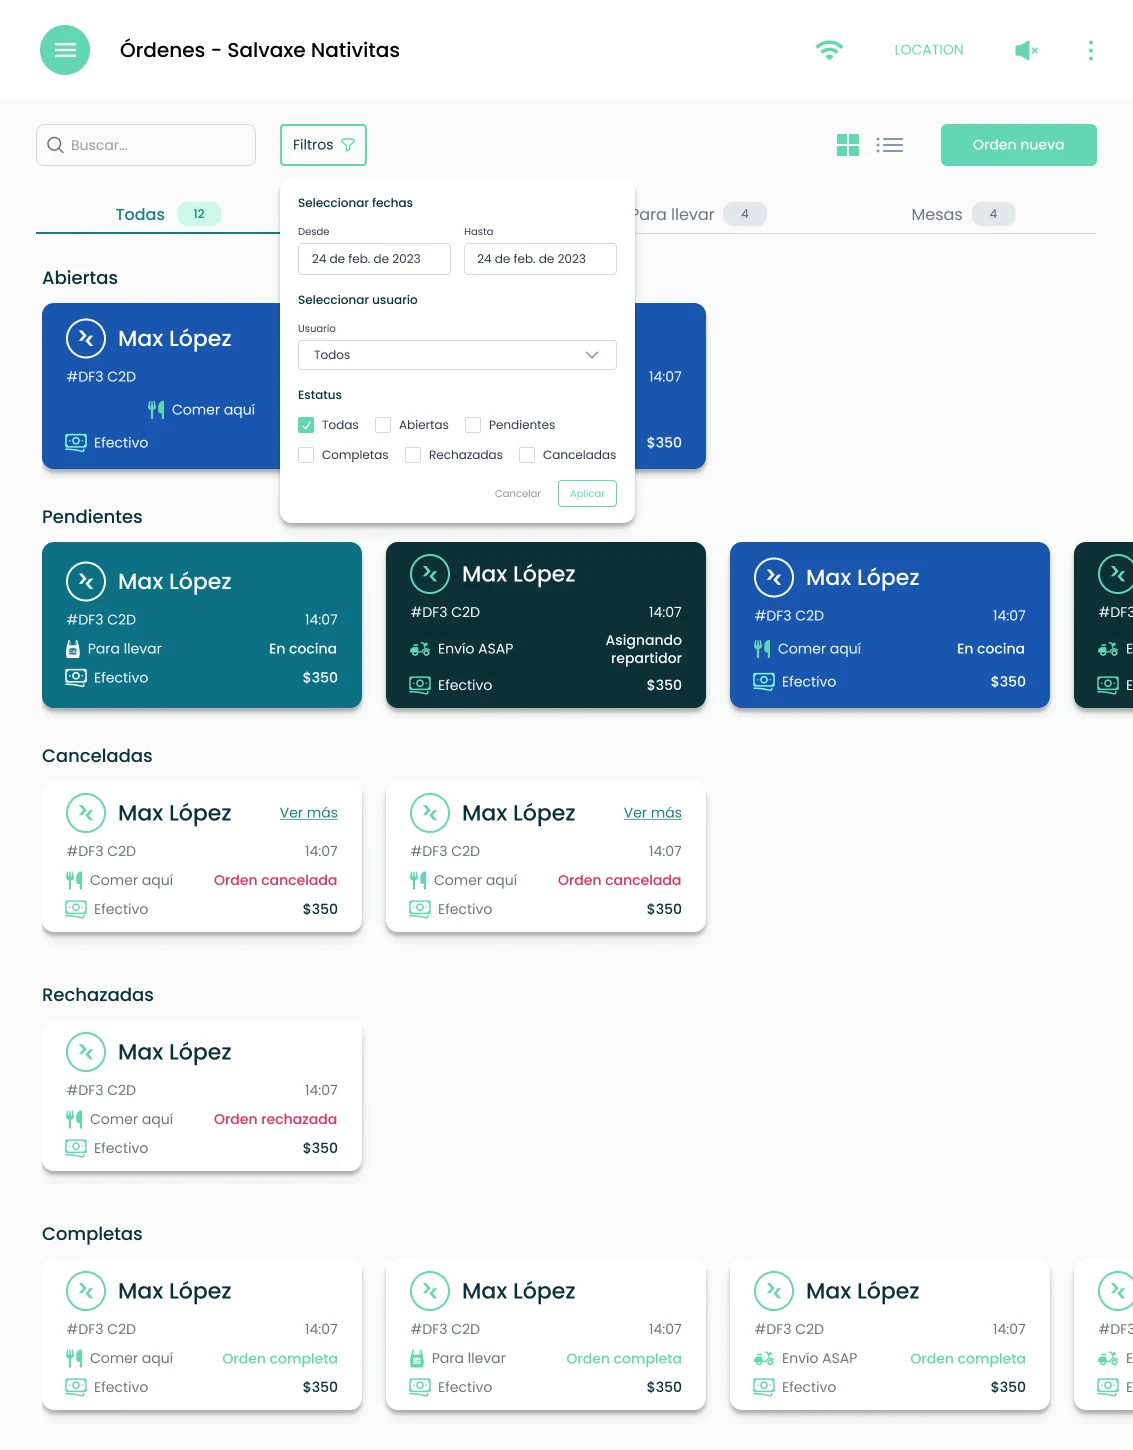Screen dimensions: 1133x1450
Task: Click the search magnifier icon
Action: [x=56, y=145]
